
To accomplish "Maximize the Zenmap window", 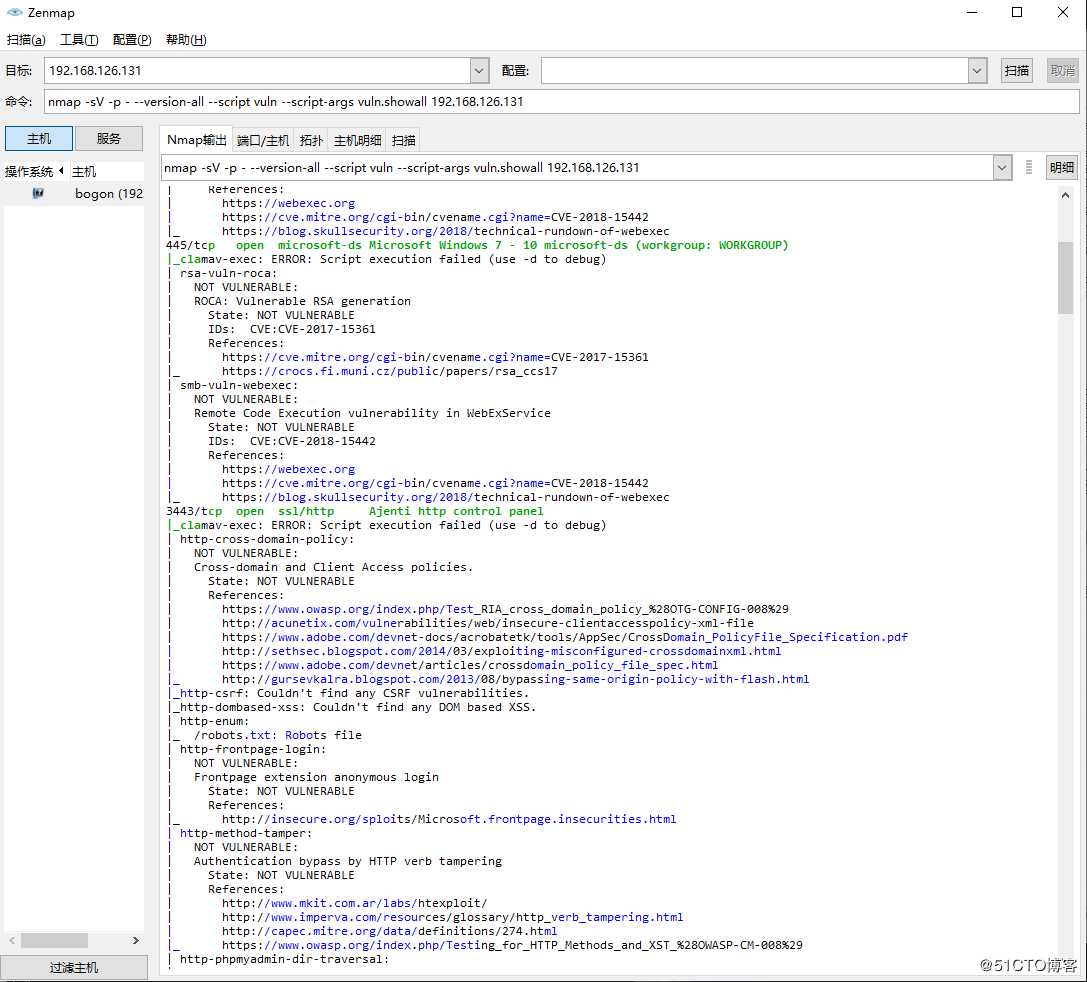I will [x=1017, y=12].
